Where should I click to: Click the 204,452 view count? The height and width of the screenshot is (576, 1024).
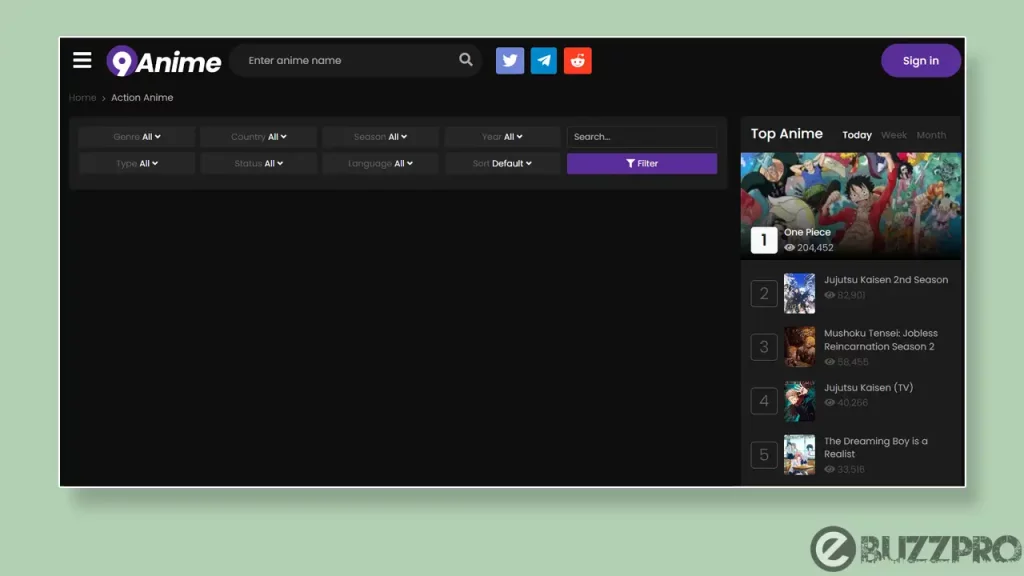(815, 248)
